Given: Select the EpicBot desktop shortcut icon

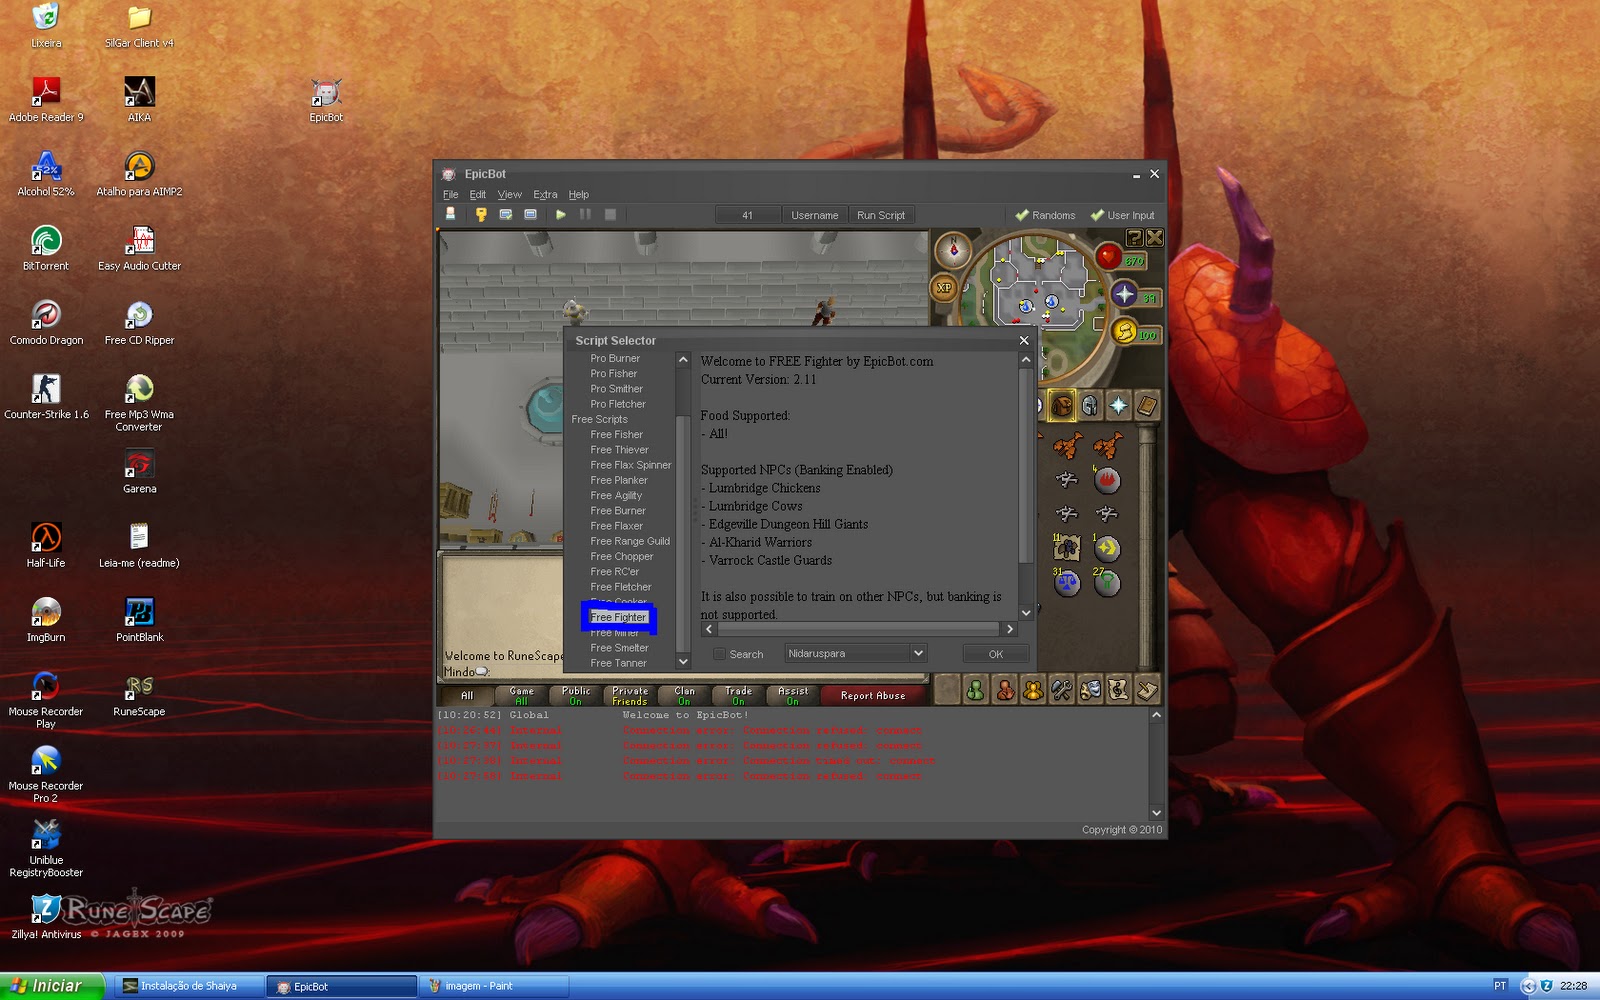Looking at the screenshot, I should pyautogui.click(x=326, y=100).
